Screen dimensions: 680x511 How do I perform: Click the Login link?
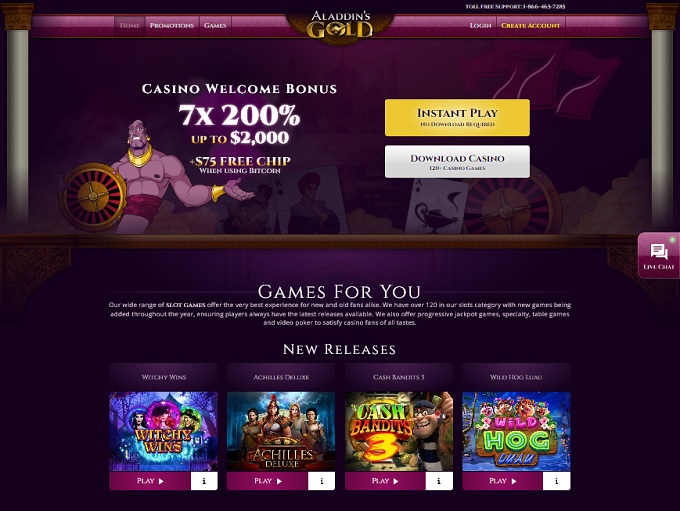[x=481, y=26]
